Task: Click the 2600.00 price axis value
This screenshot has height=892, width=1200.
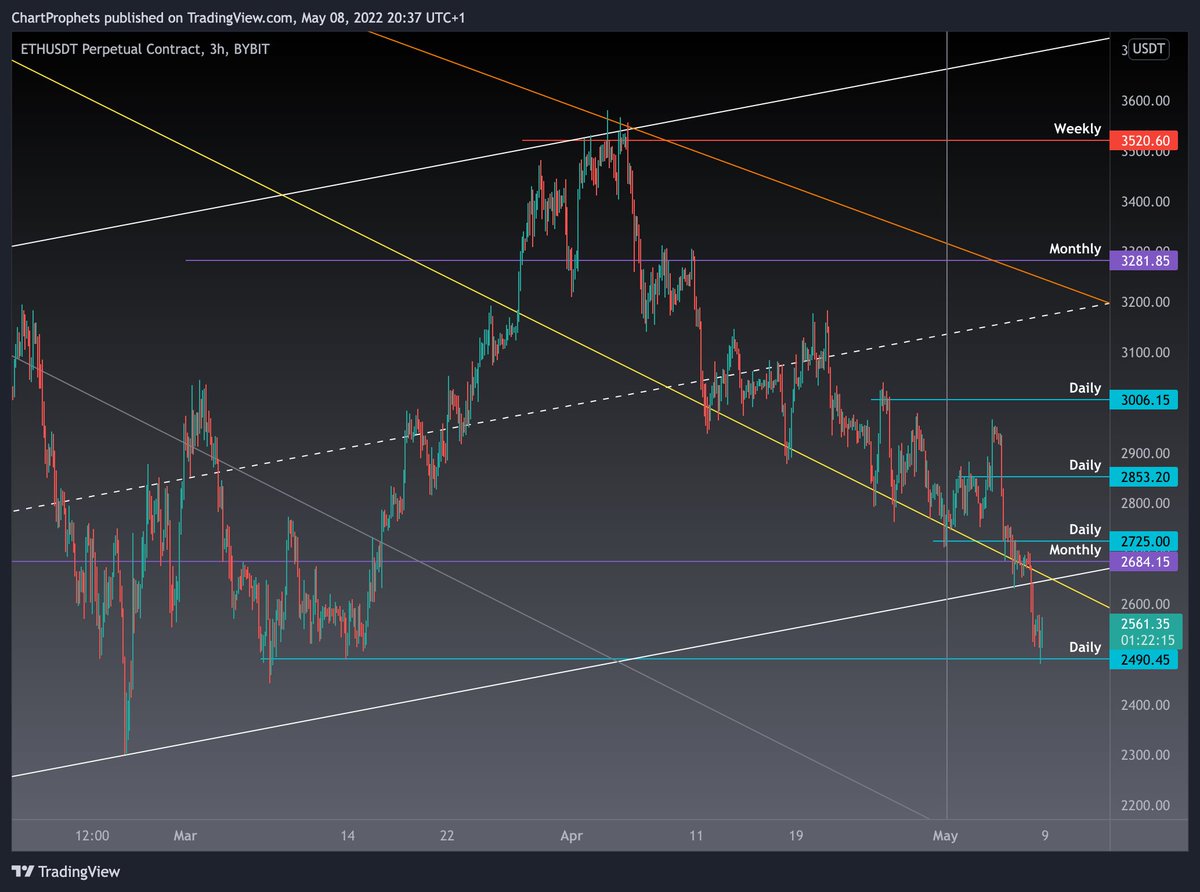Action: [1145, 604]
